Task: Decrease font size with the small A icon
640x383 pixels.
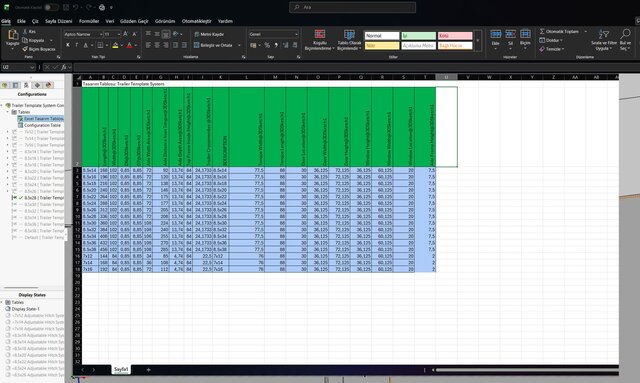Action: tap(134, 34)
